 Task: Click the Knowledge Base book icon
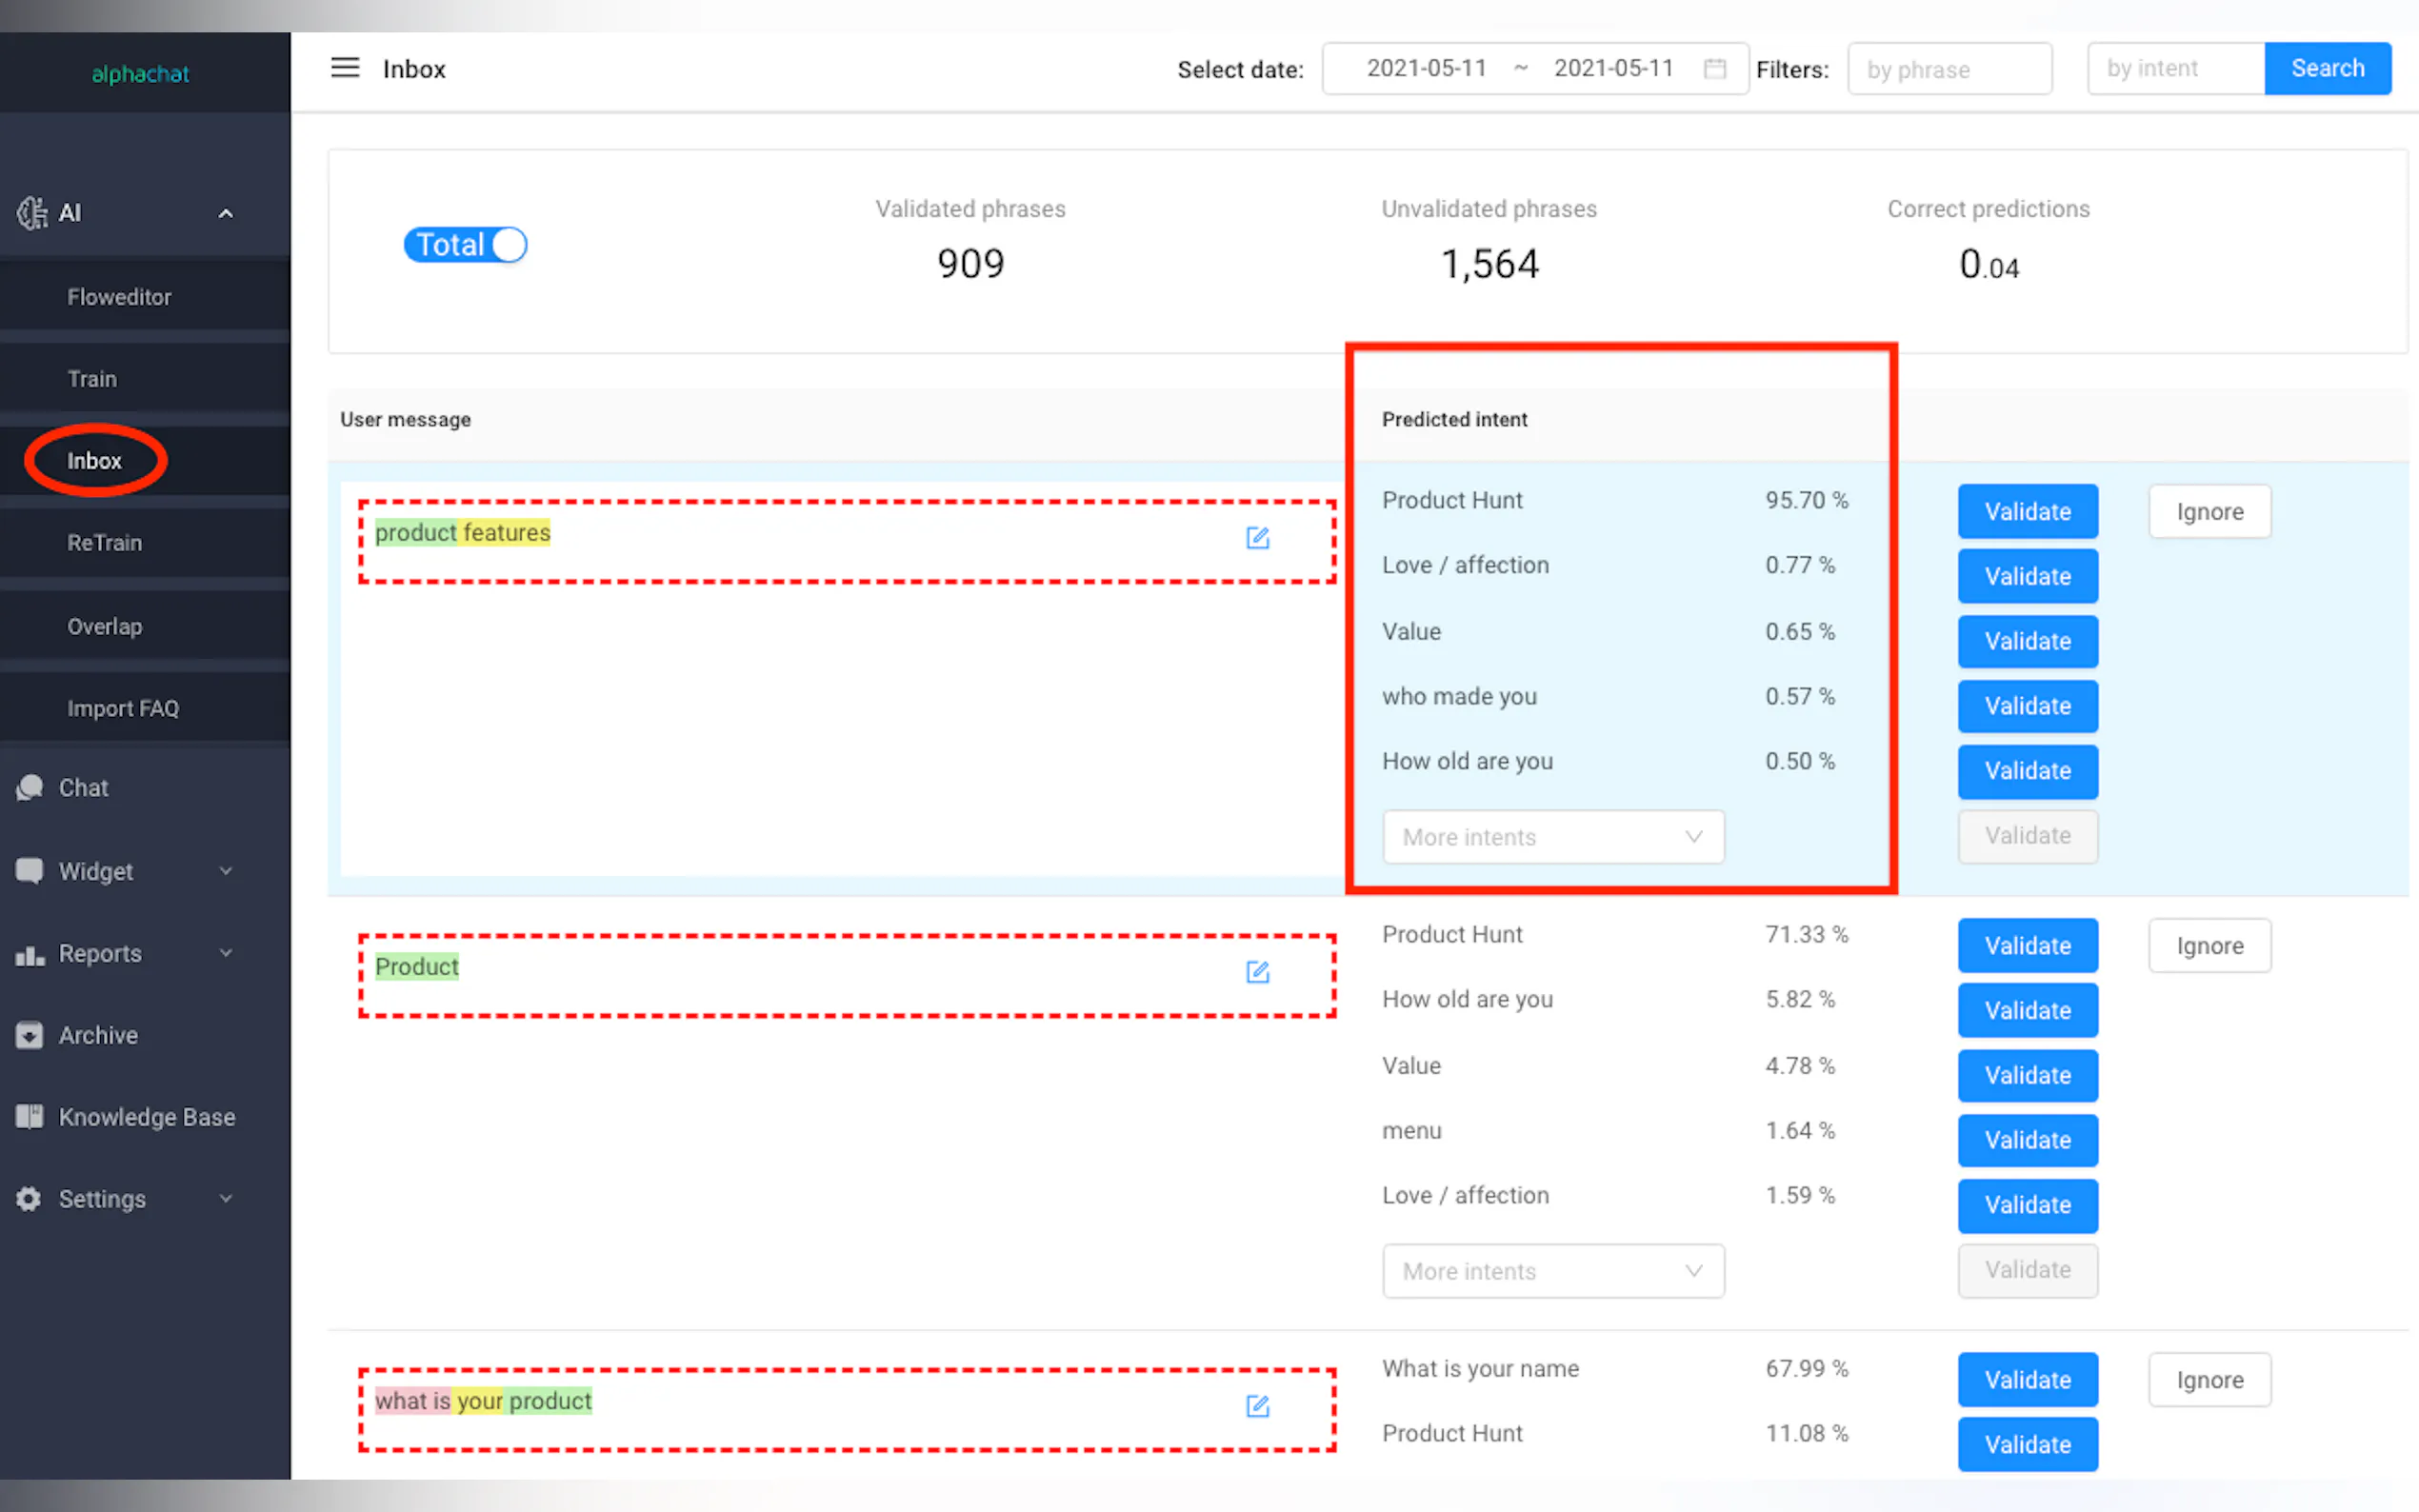point(30,1117)
